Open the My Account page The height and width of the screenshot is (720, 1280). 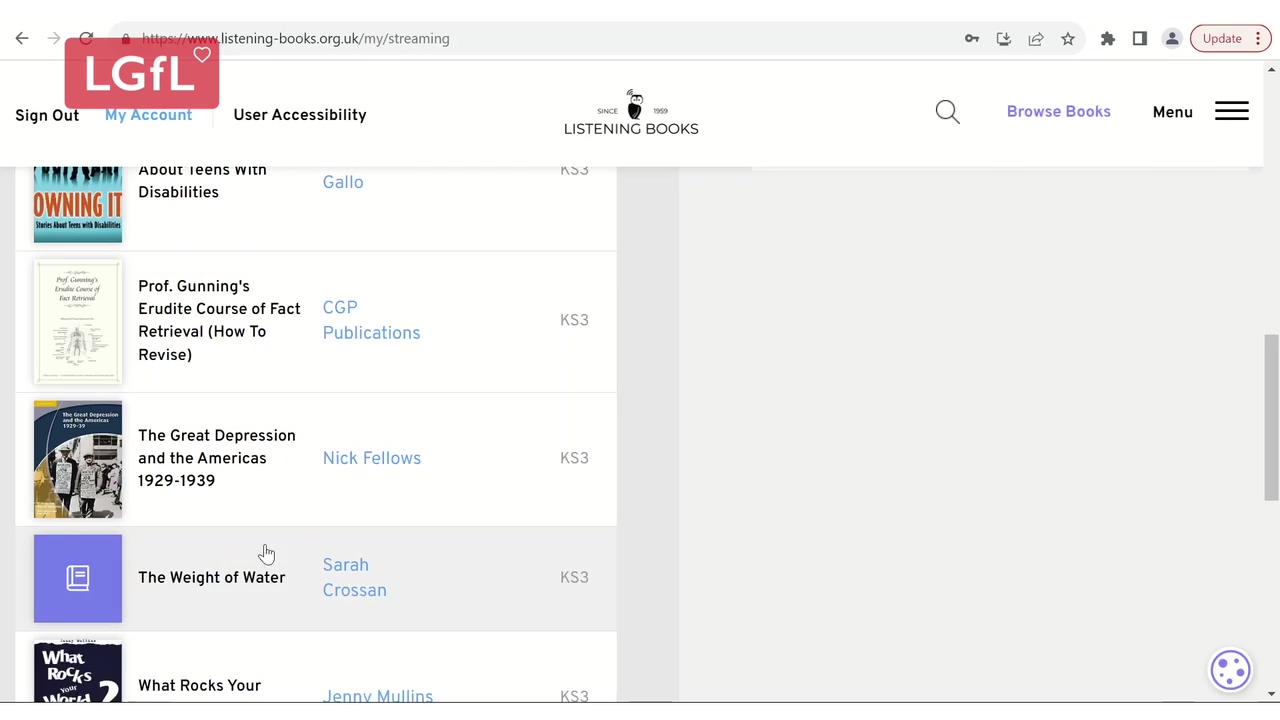pyautogui.click(x=148, y=115)
